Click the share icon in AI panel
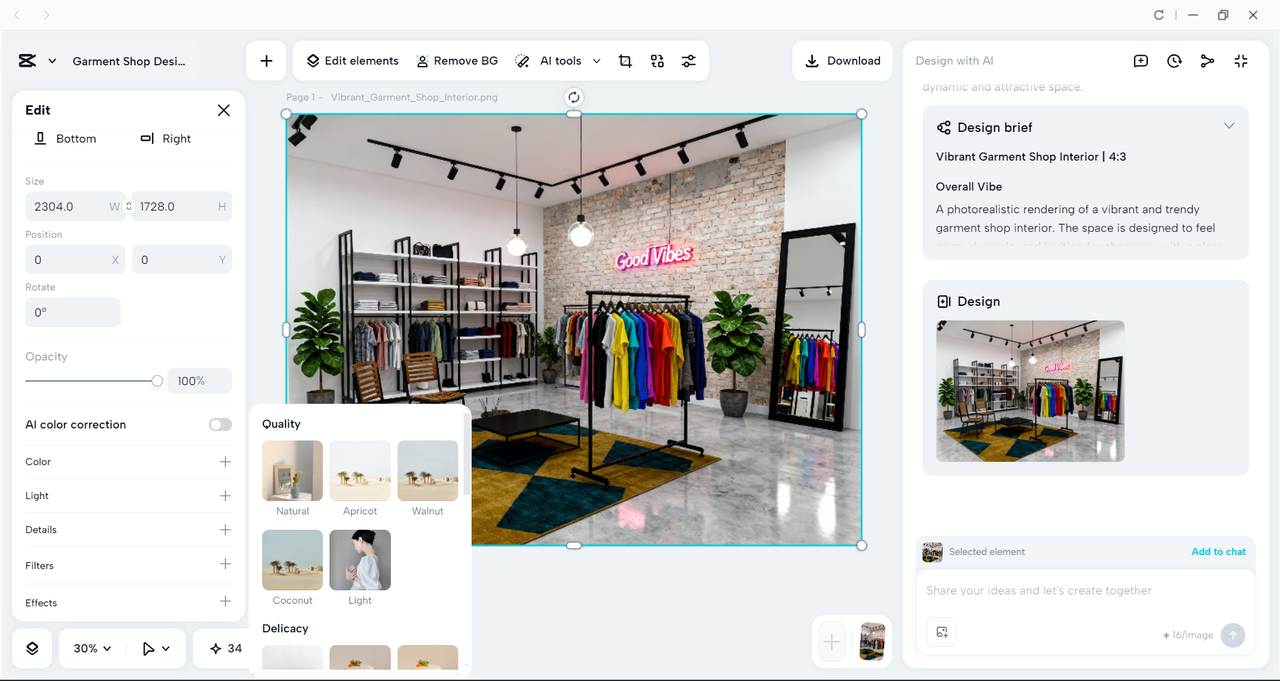 [x=1207, y=61]
